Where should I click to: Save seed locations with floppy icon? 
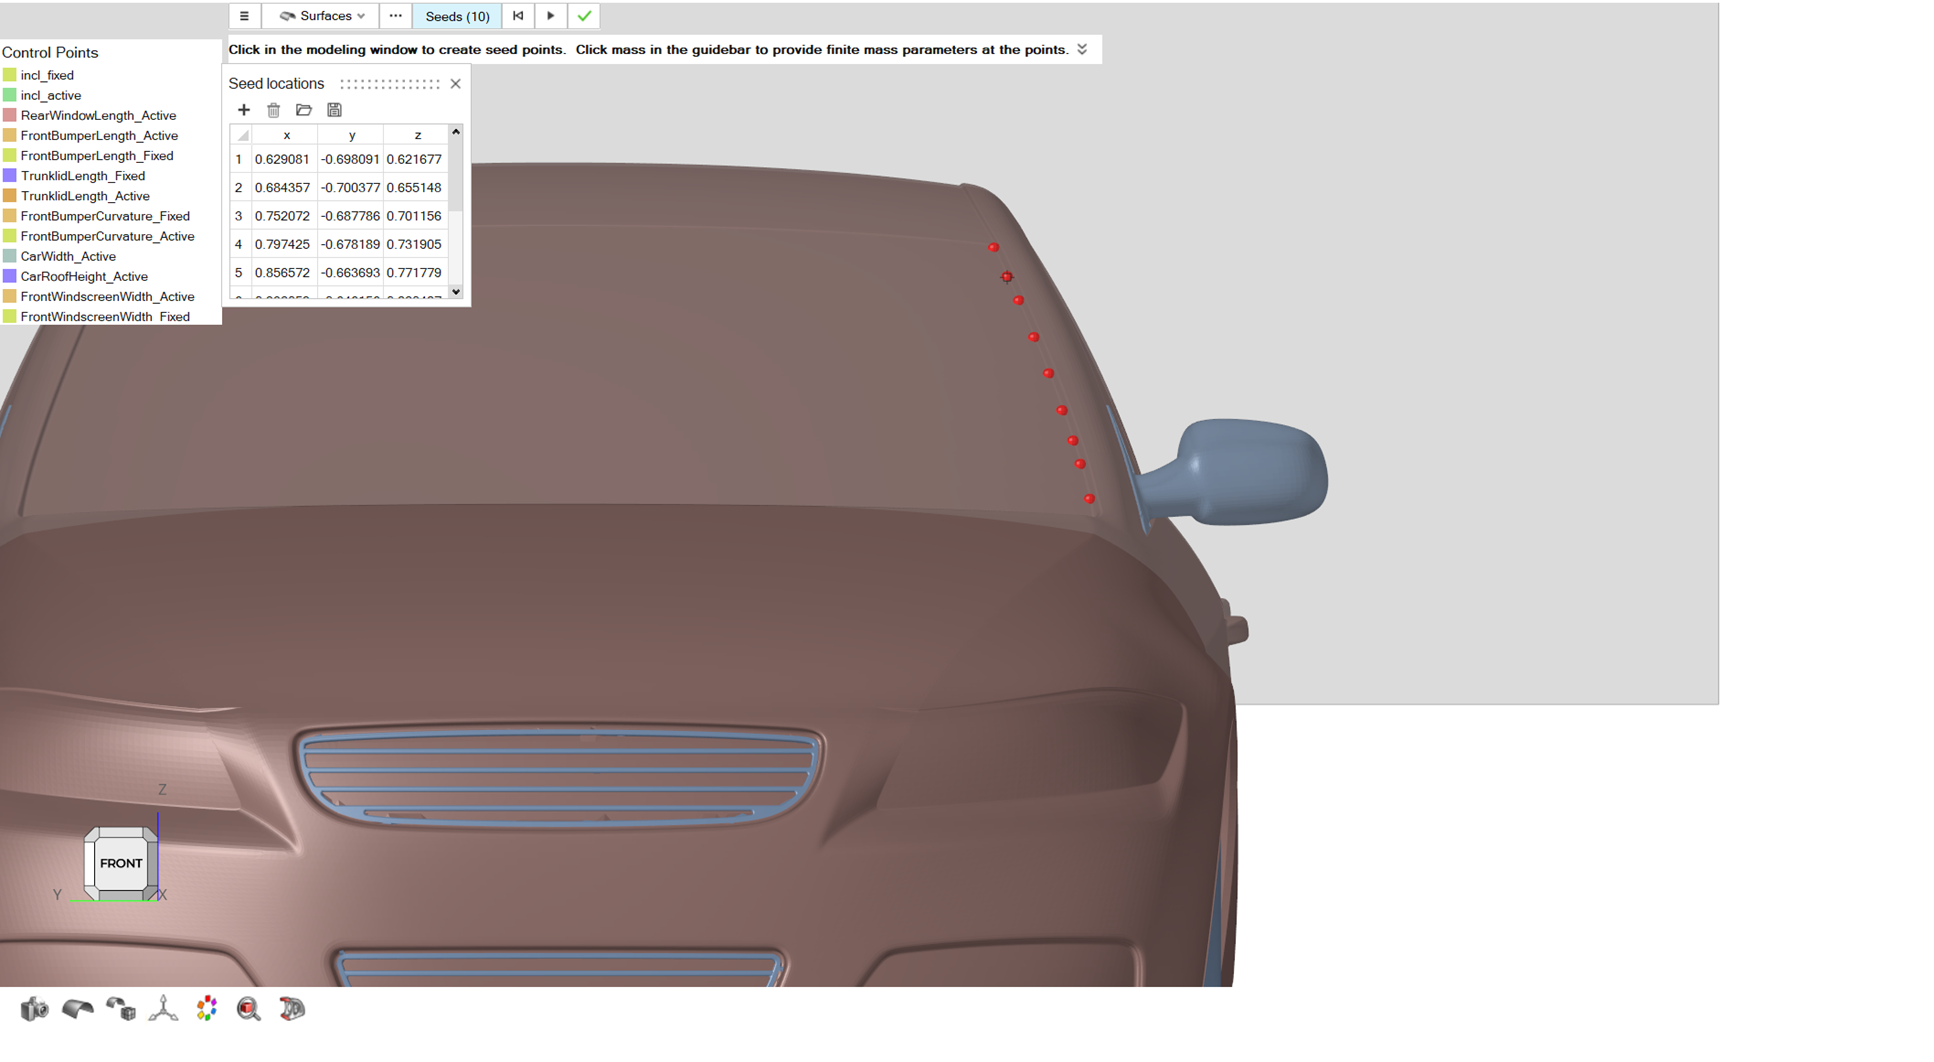[335, 110]
